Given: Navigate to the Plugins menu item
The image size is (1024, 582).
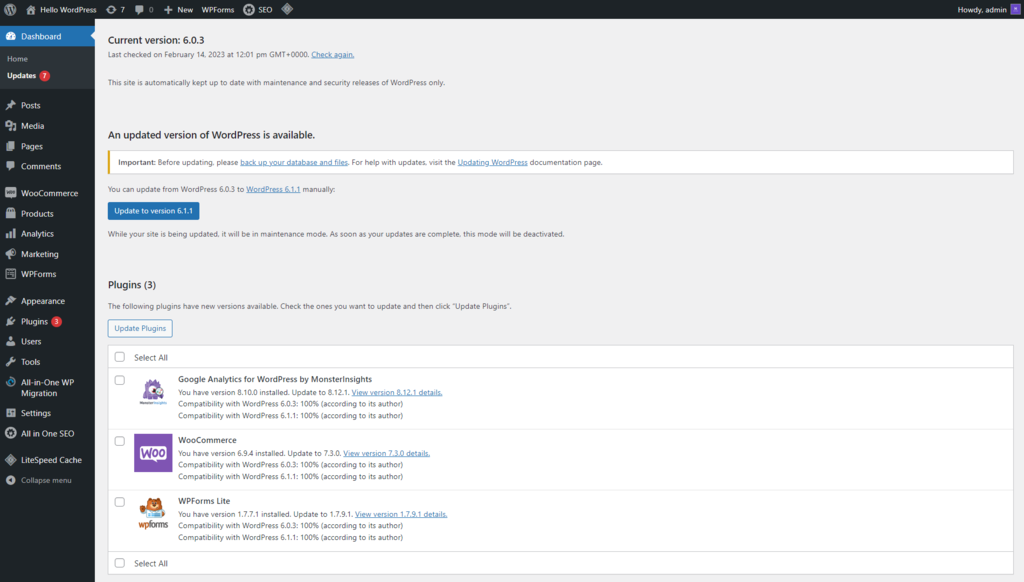Looking at the screenshot, I should [35, 320].
